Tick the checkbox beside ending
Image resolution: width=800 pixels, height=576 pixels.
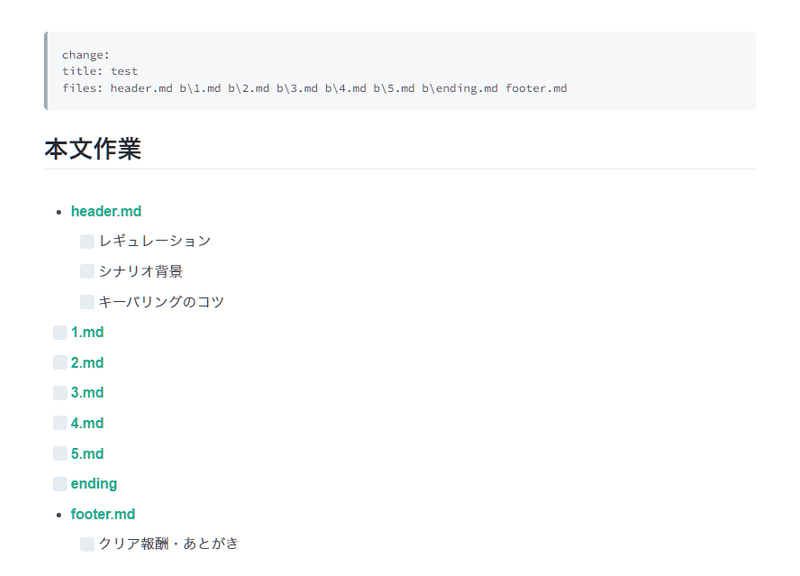[60, 484]
